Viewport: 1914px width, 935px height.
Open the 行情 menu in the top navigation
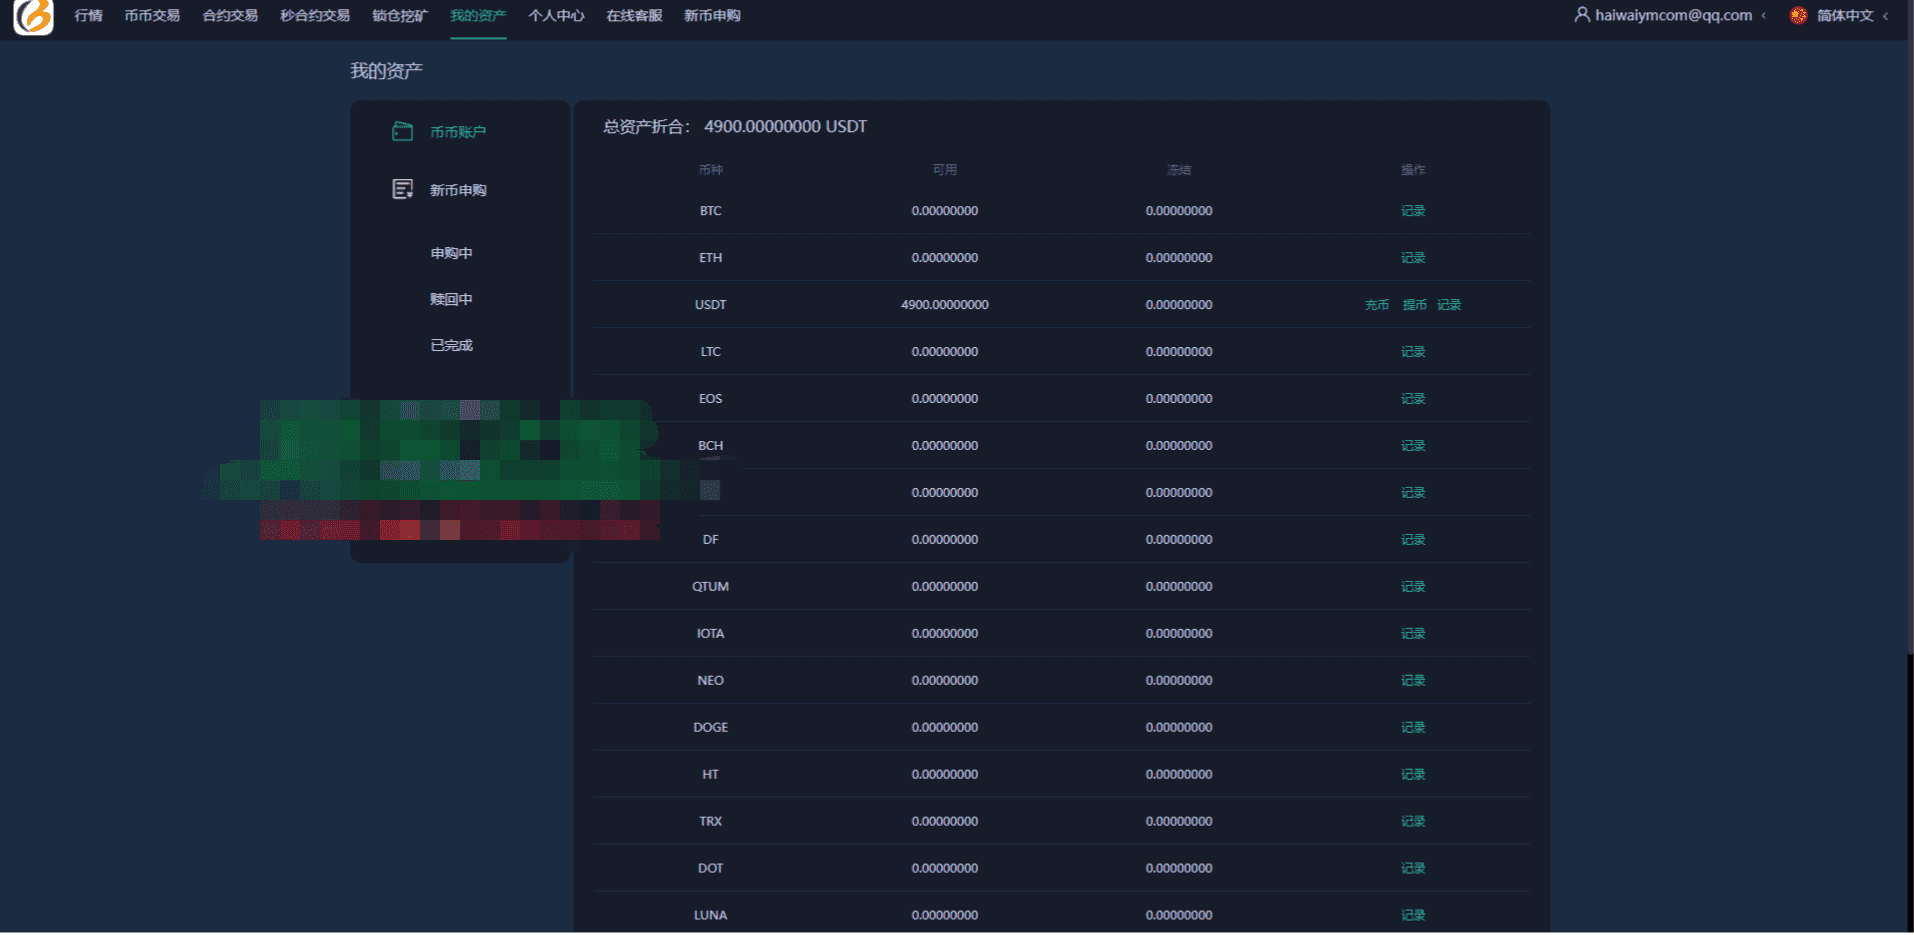(88, 16)
